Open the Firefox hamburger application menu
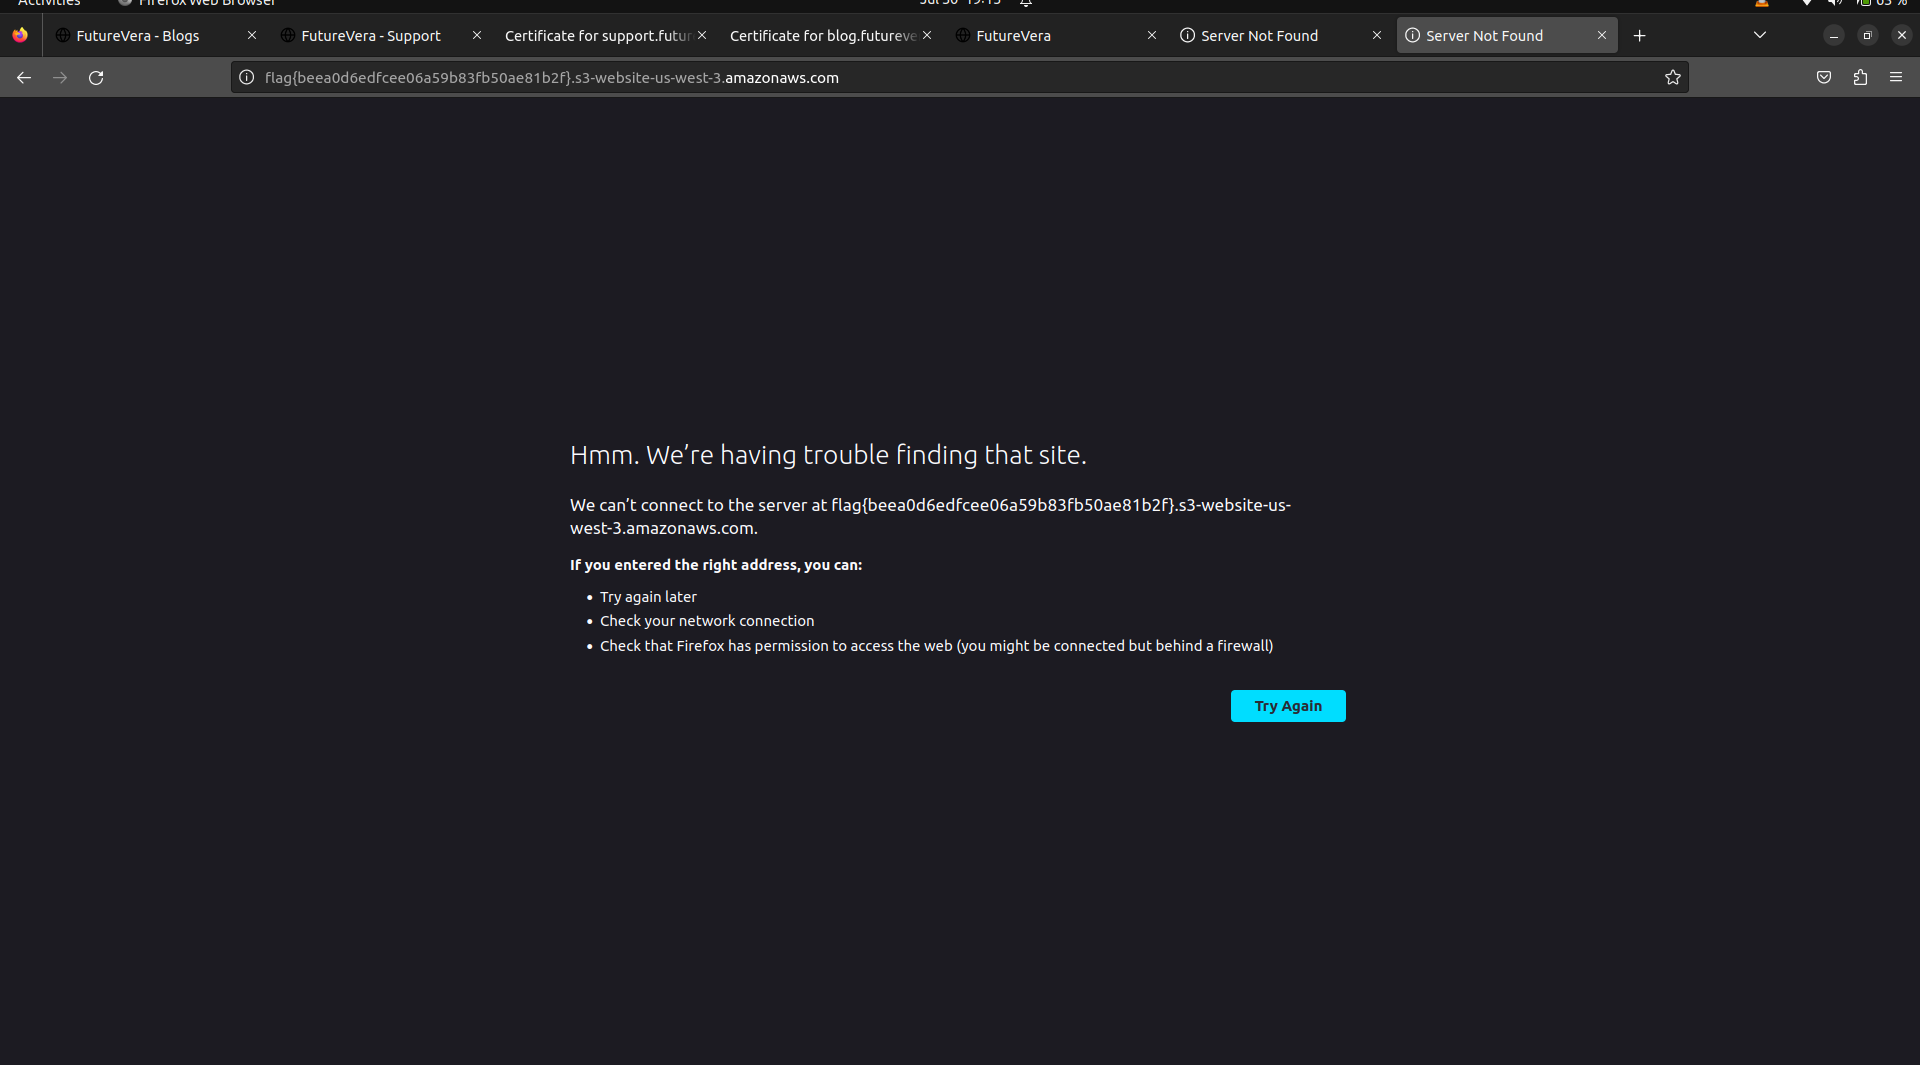This screenshot has height=1065, width=1920. tap(1896, 78)
